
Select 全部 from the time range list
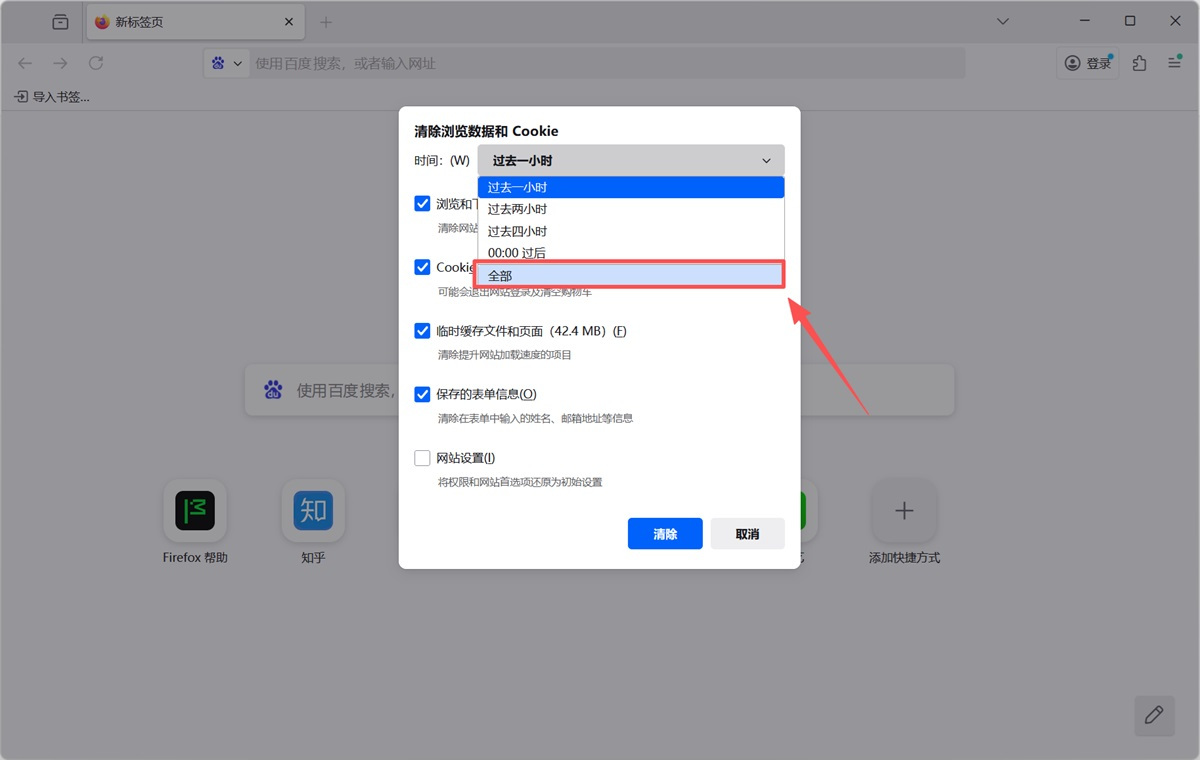tap(630, 275)
